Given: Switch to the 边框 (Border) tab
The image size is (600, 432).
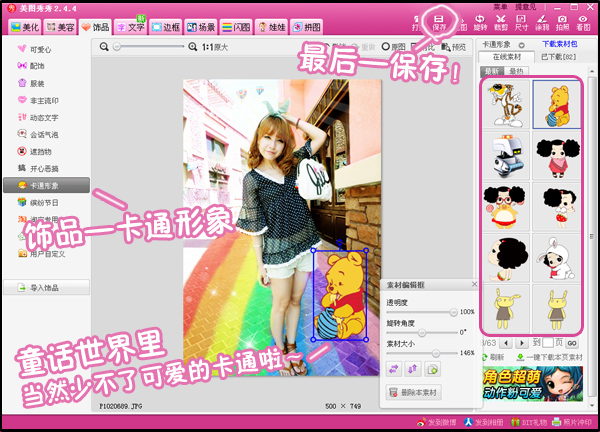Looking at the screenshot, I should click(176, 26).
